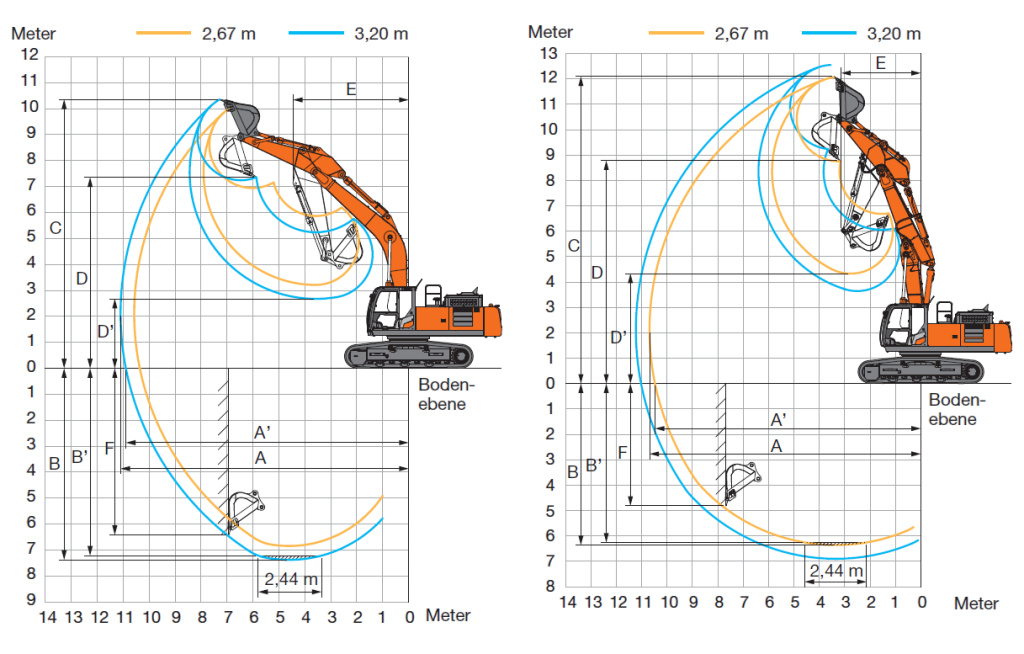Click dimension label B' in the right diagram
The image size is (1024, 654).
coord(594,466)
